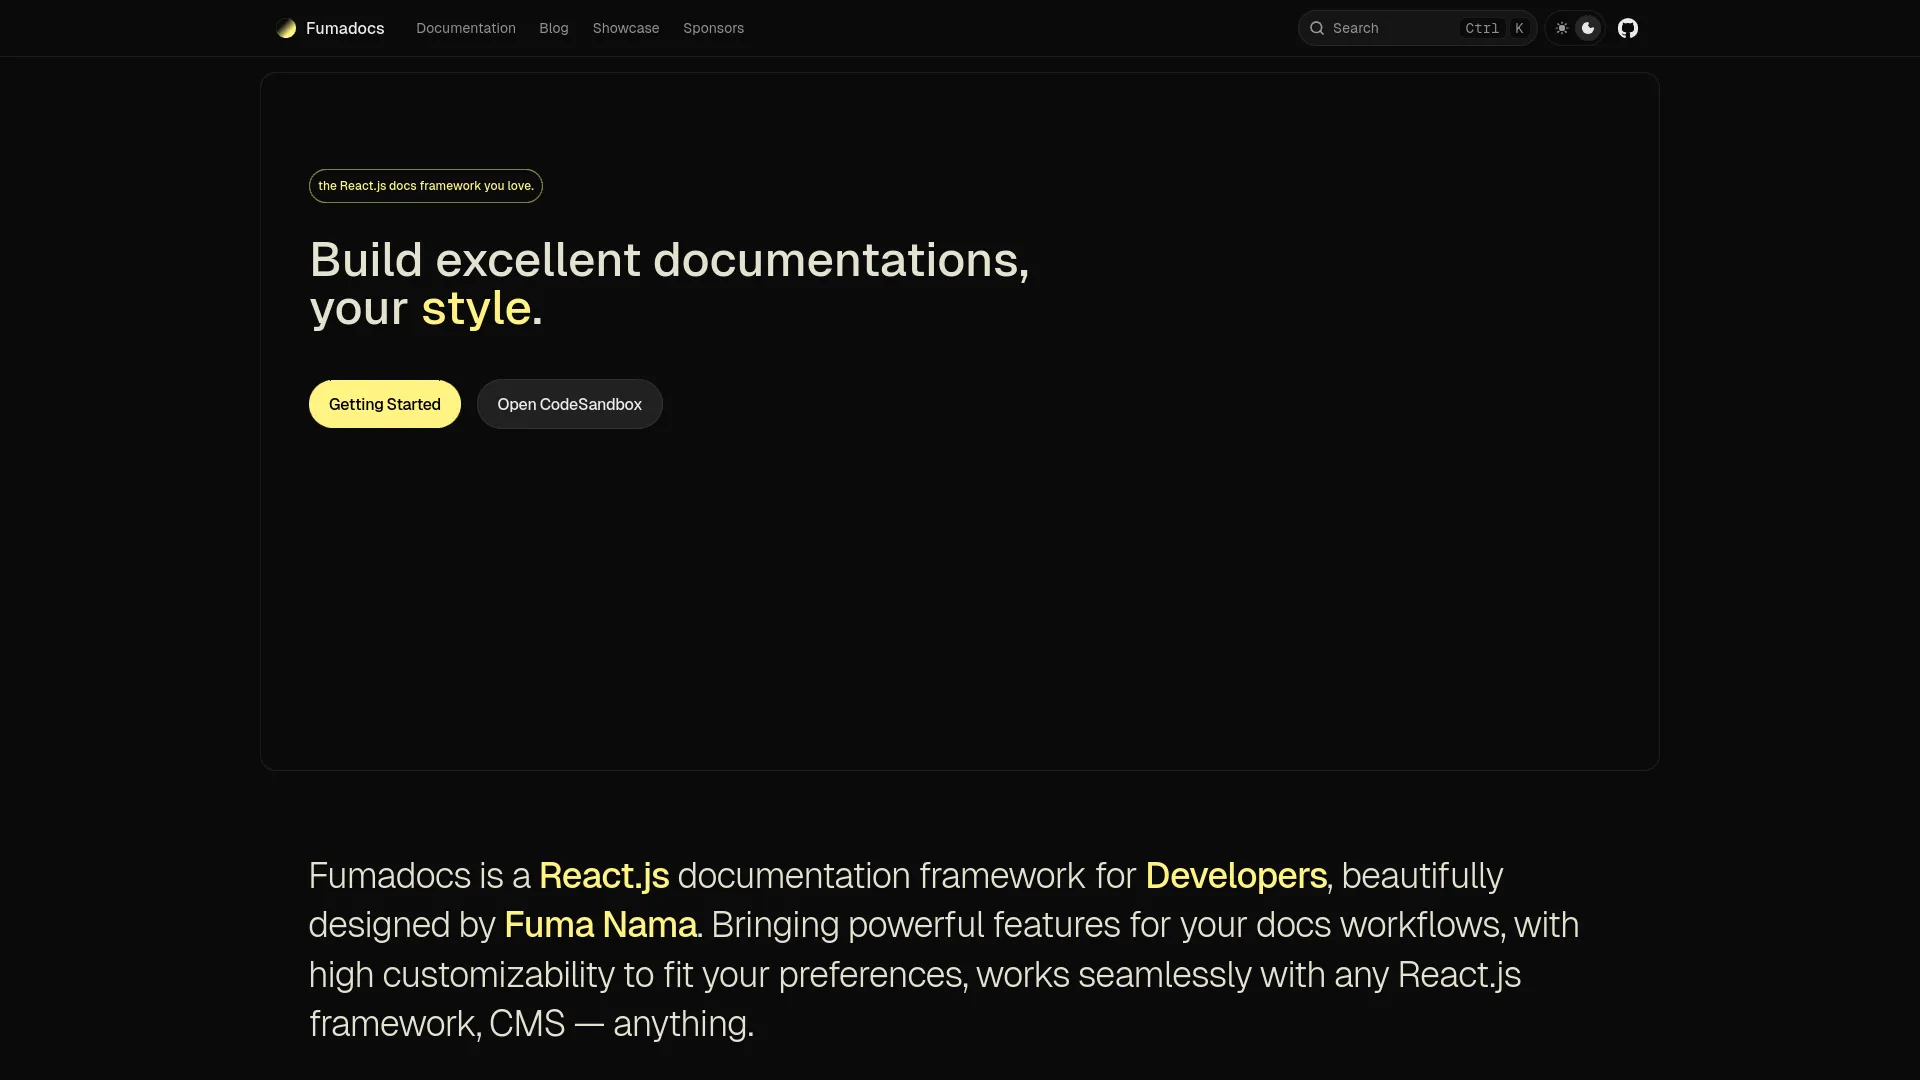Viewport: 1920px width, 1080px height.
Task: Click the highlighted 'React.js' text
Action: coord(604,876)
